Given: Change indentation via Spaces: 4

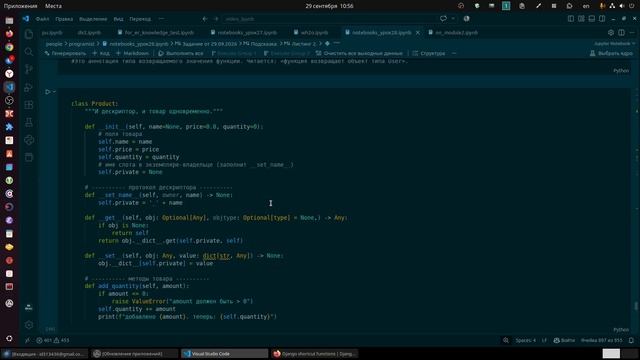Looking at the screenshot, I should click(x=525, y=340).
